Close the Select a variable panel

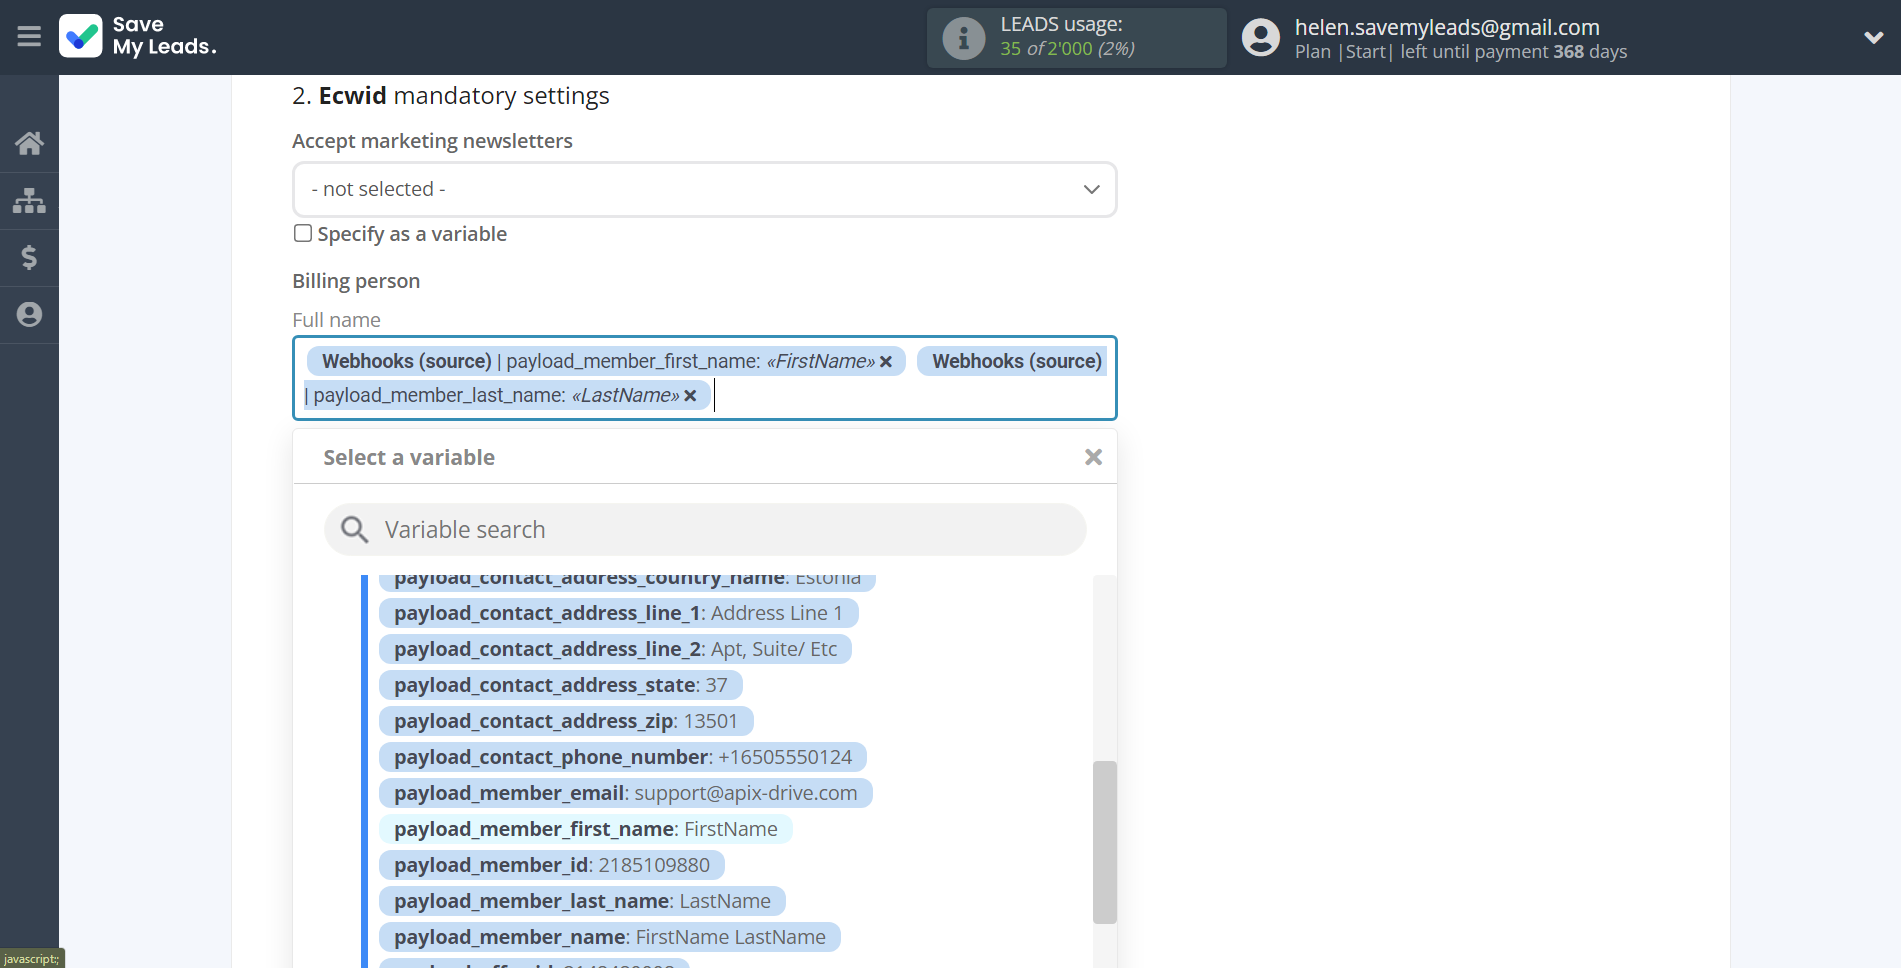[1093, 457]
